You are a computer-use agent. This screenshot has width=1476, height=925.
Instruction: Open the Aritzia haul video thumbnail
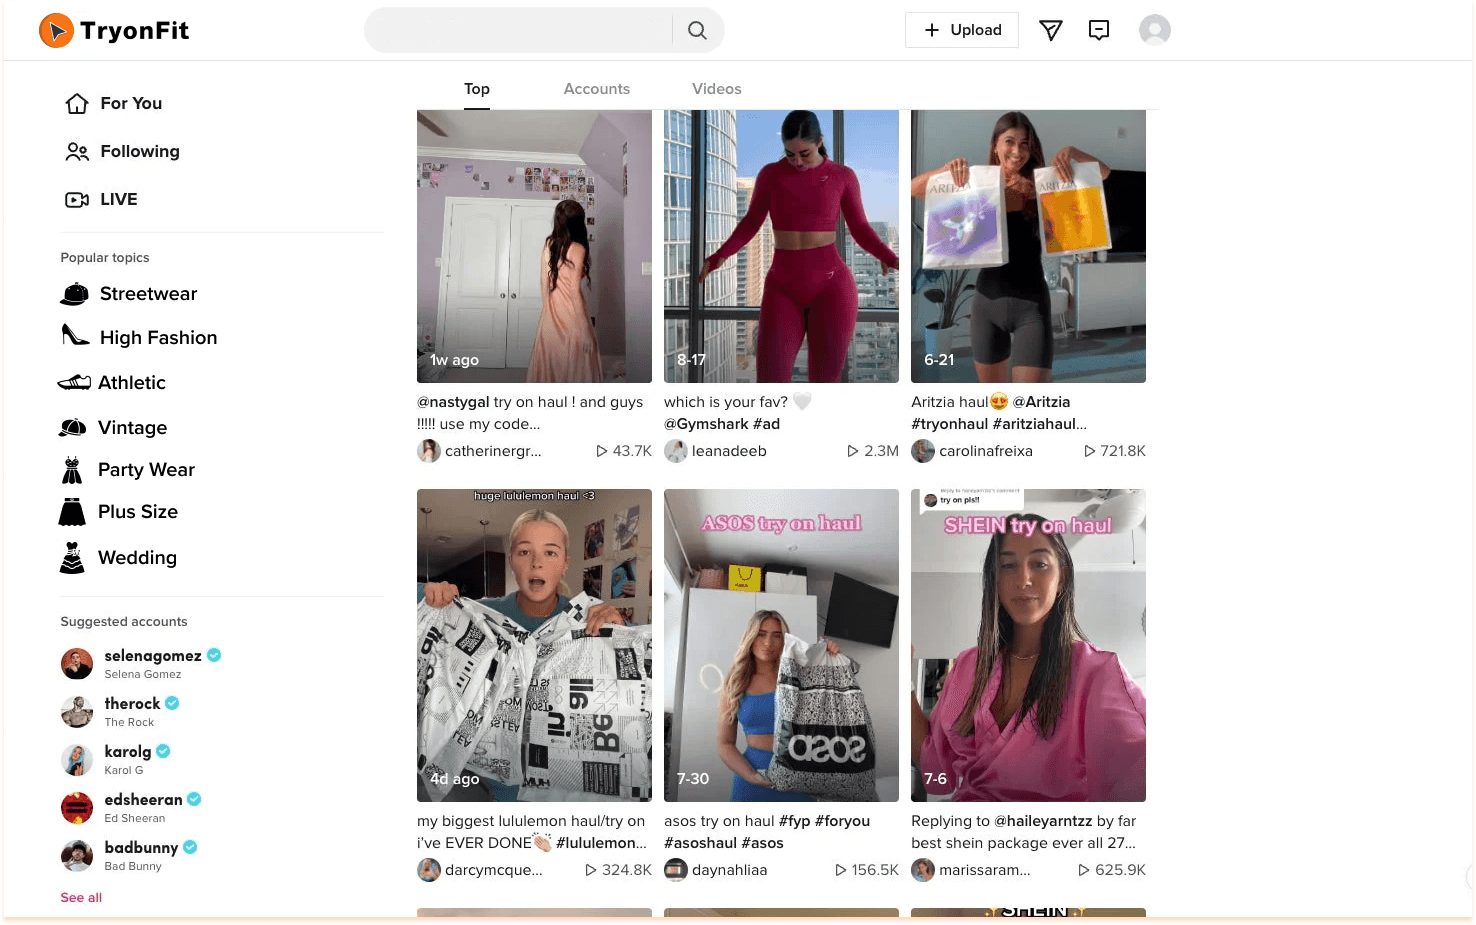[1028, 246]
